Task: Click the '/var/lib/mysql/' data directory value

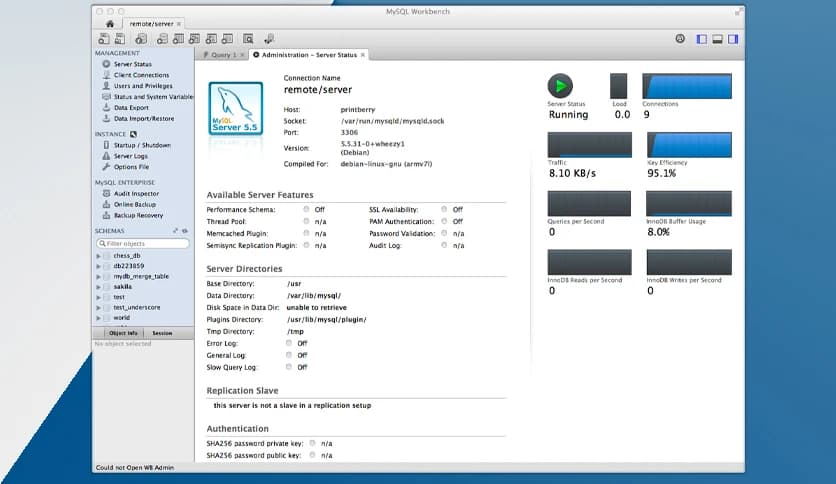Action: [314, 296]
